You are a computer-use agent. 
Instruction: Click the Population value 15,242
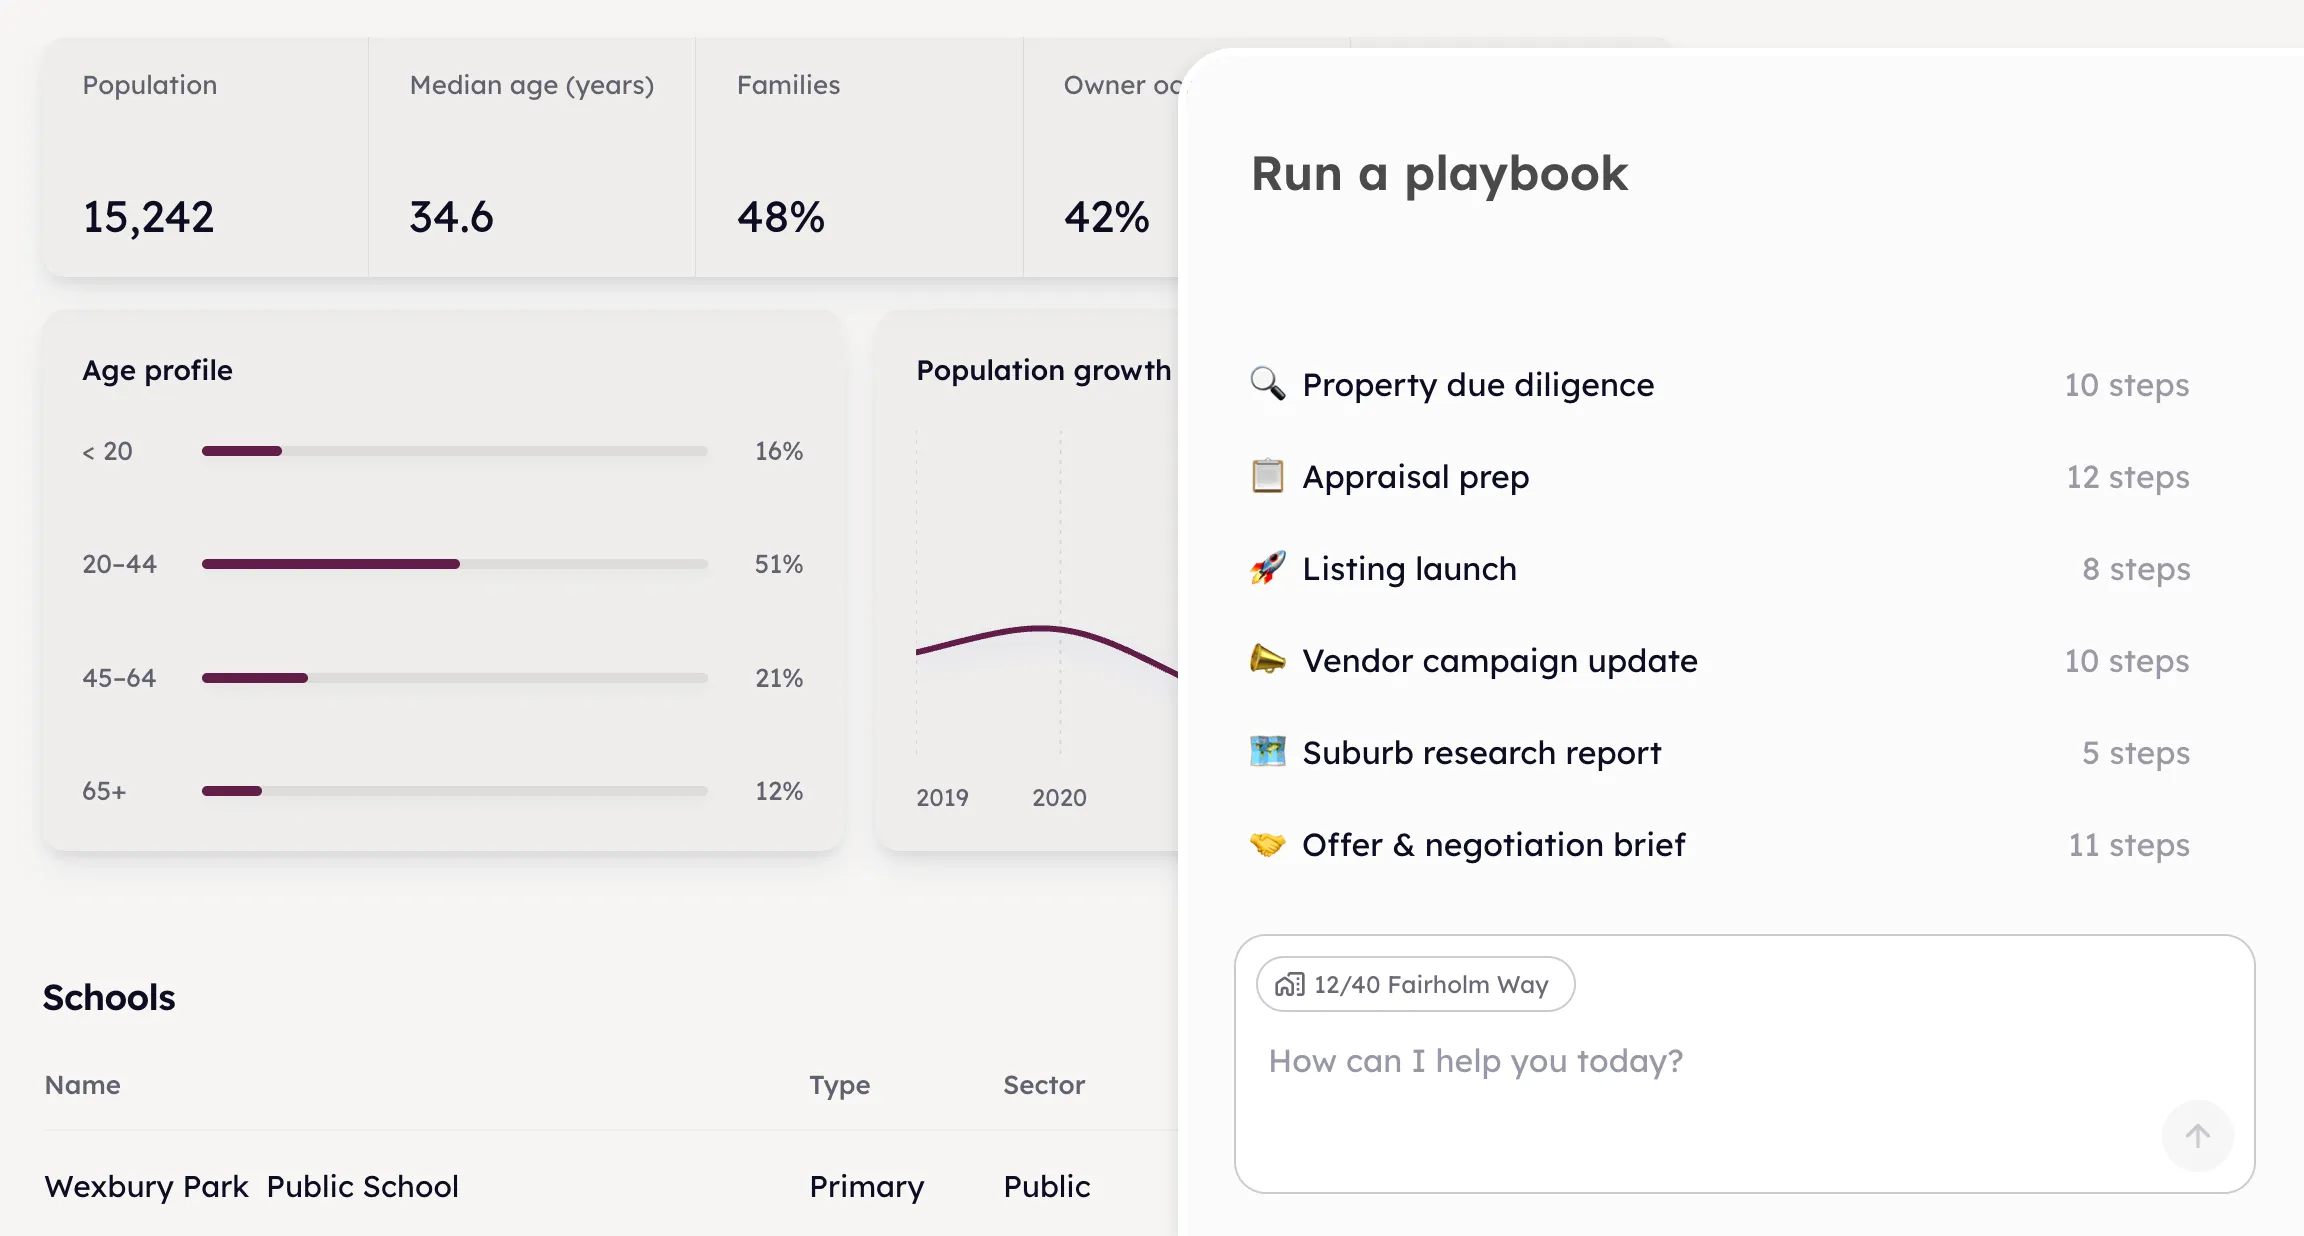pyautogui.click(x=148, y=217)
